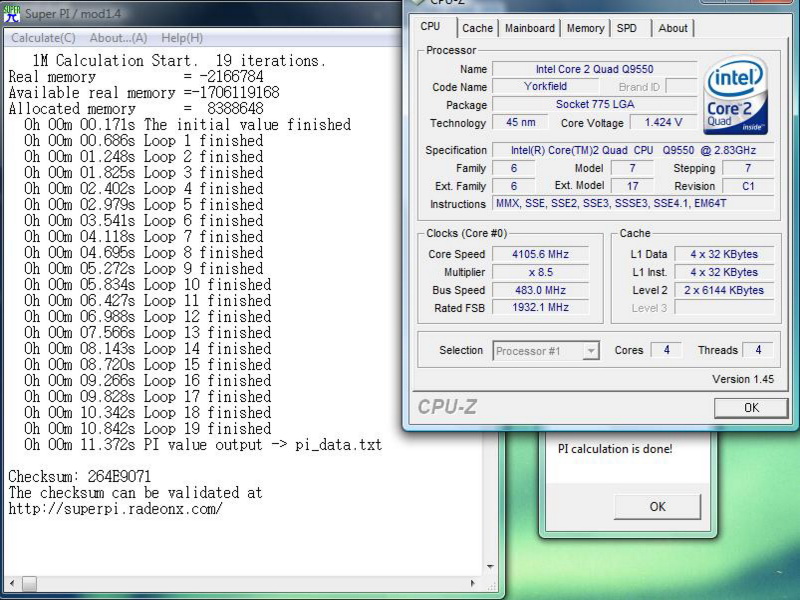Click the Intel Core 2 Quad logo
The image size is (800, 600).
tap(735, 95)
